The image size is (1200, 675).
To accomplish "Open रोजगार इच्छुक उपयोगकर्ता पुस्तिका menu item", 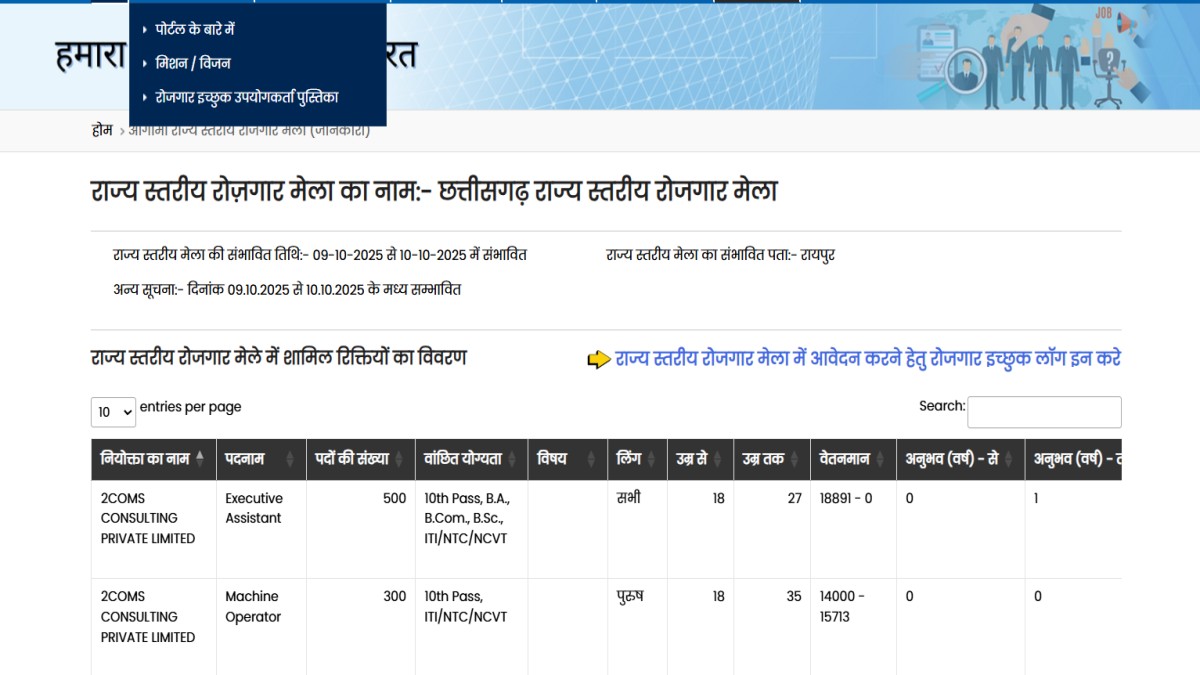I will click(247, 97).
